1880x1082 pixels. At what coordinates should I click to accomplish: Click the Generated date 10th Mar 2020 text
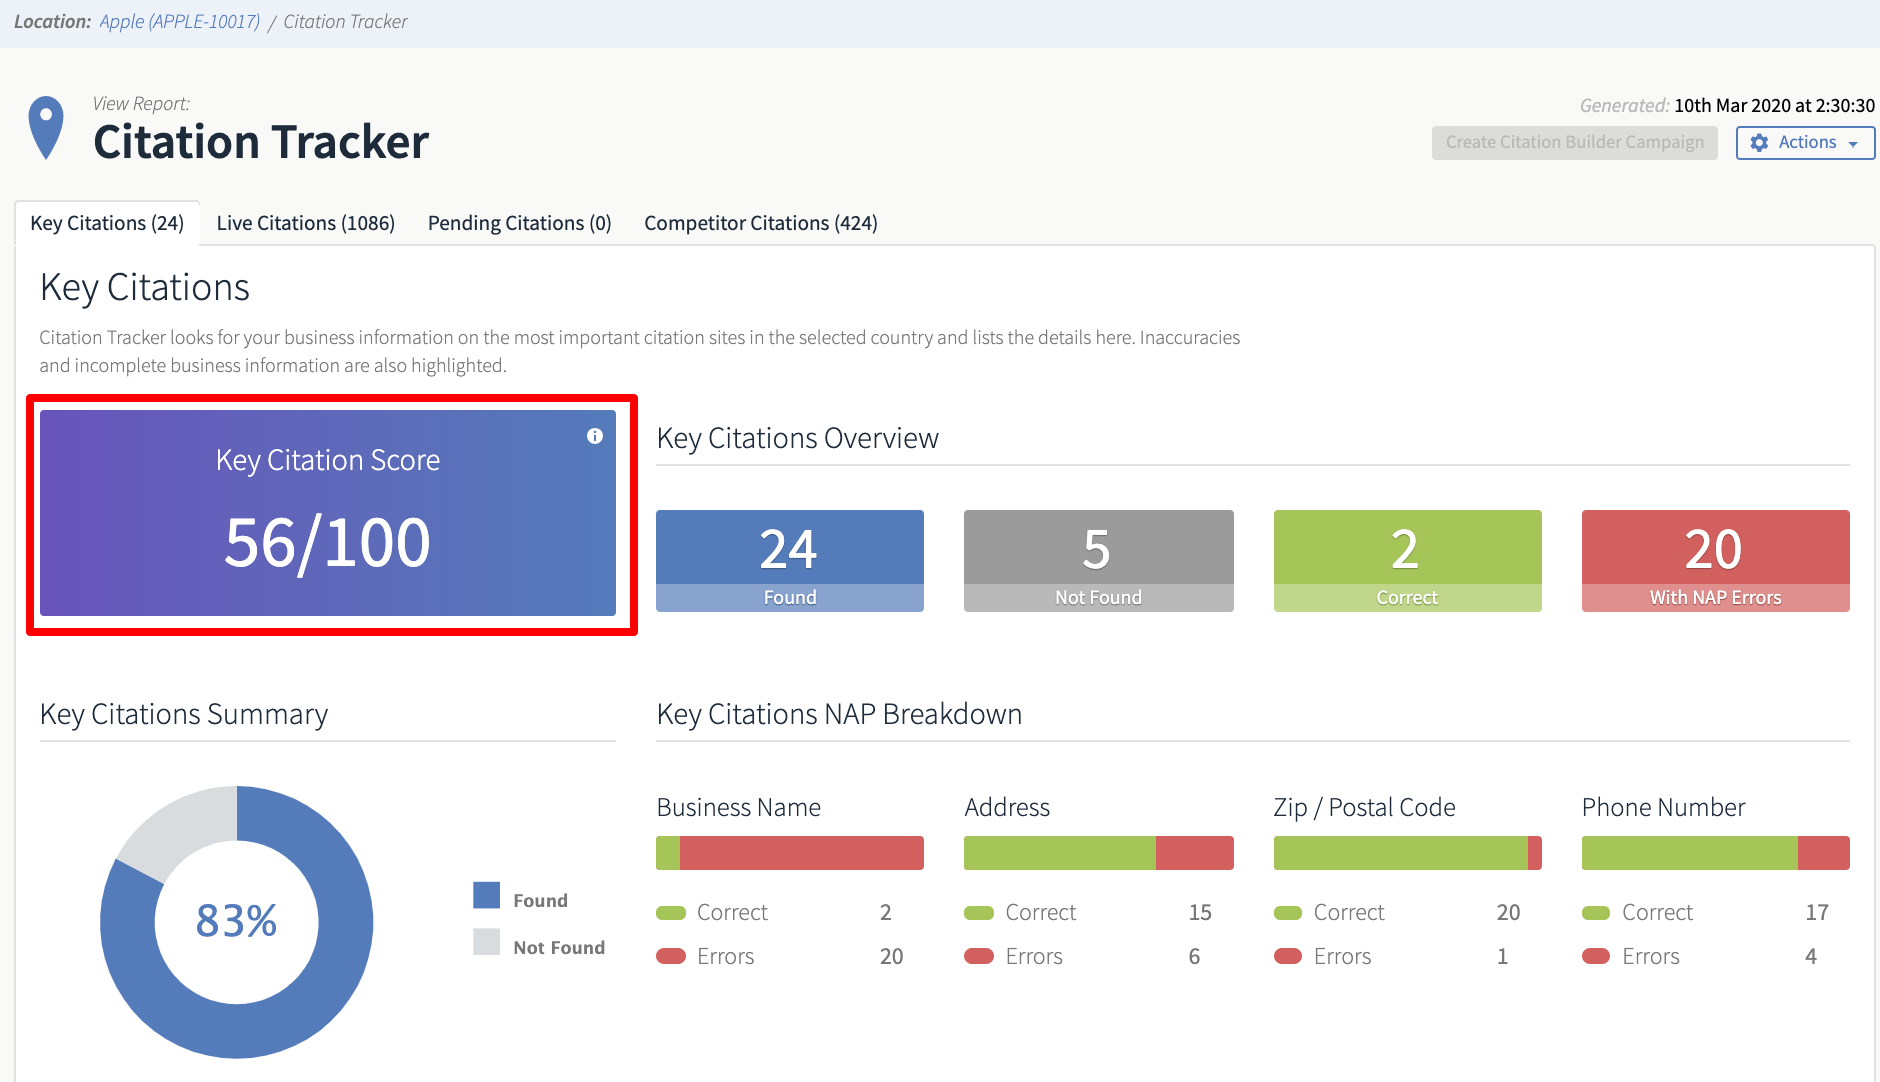1774,106
